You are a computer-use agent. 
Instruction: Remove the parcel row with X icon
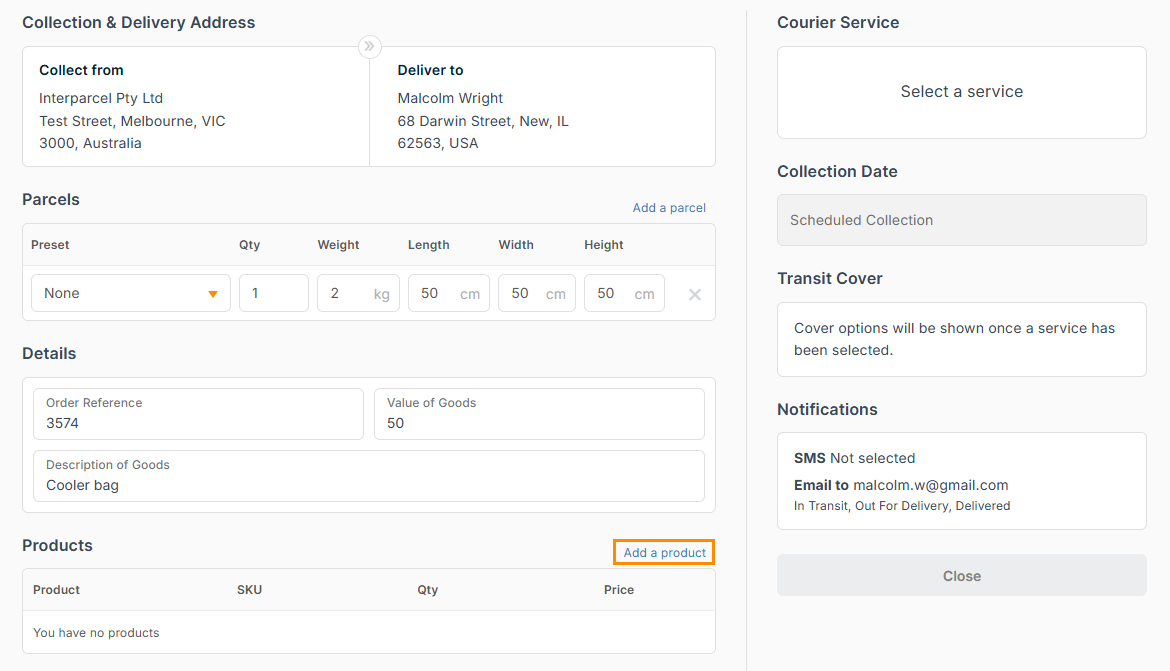coord(695,294)
